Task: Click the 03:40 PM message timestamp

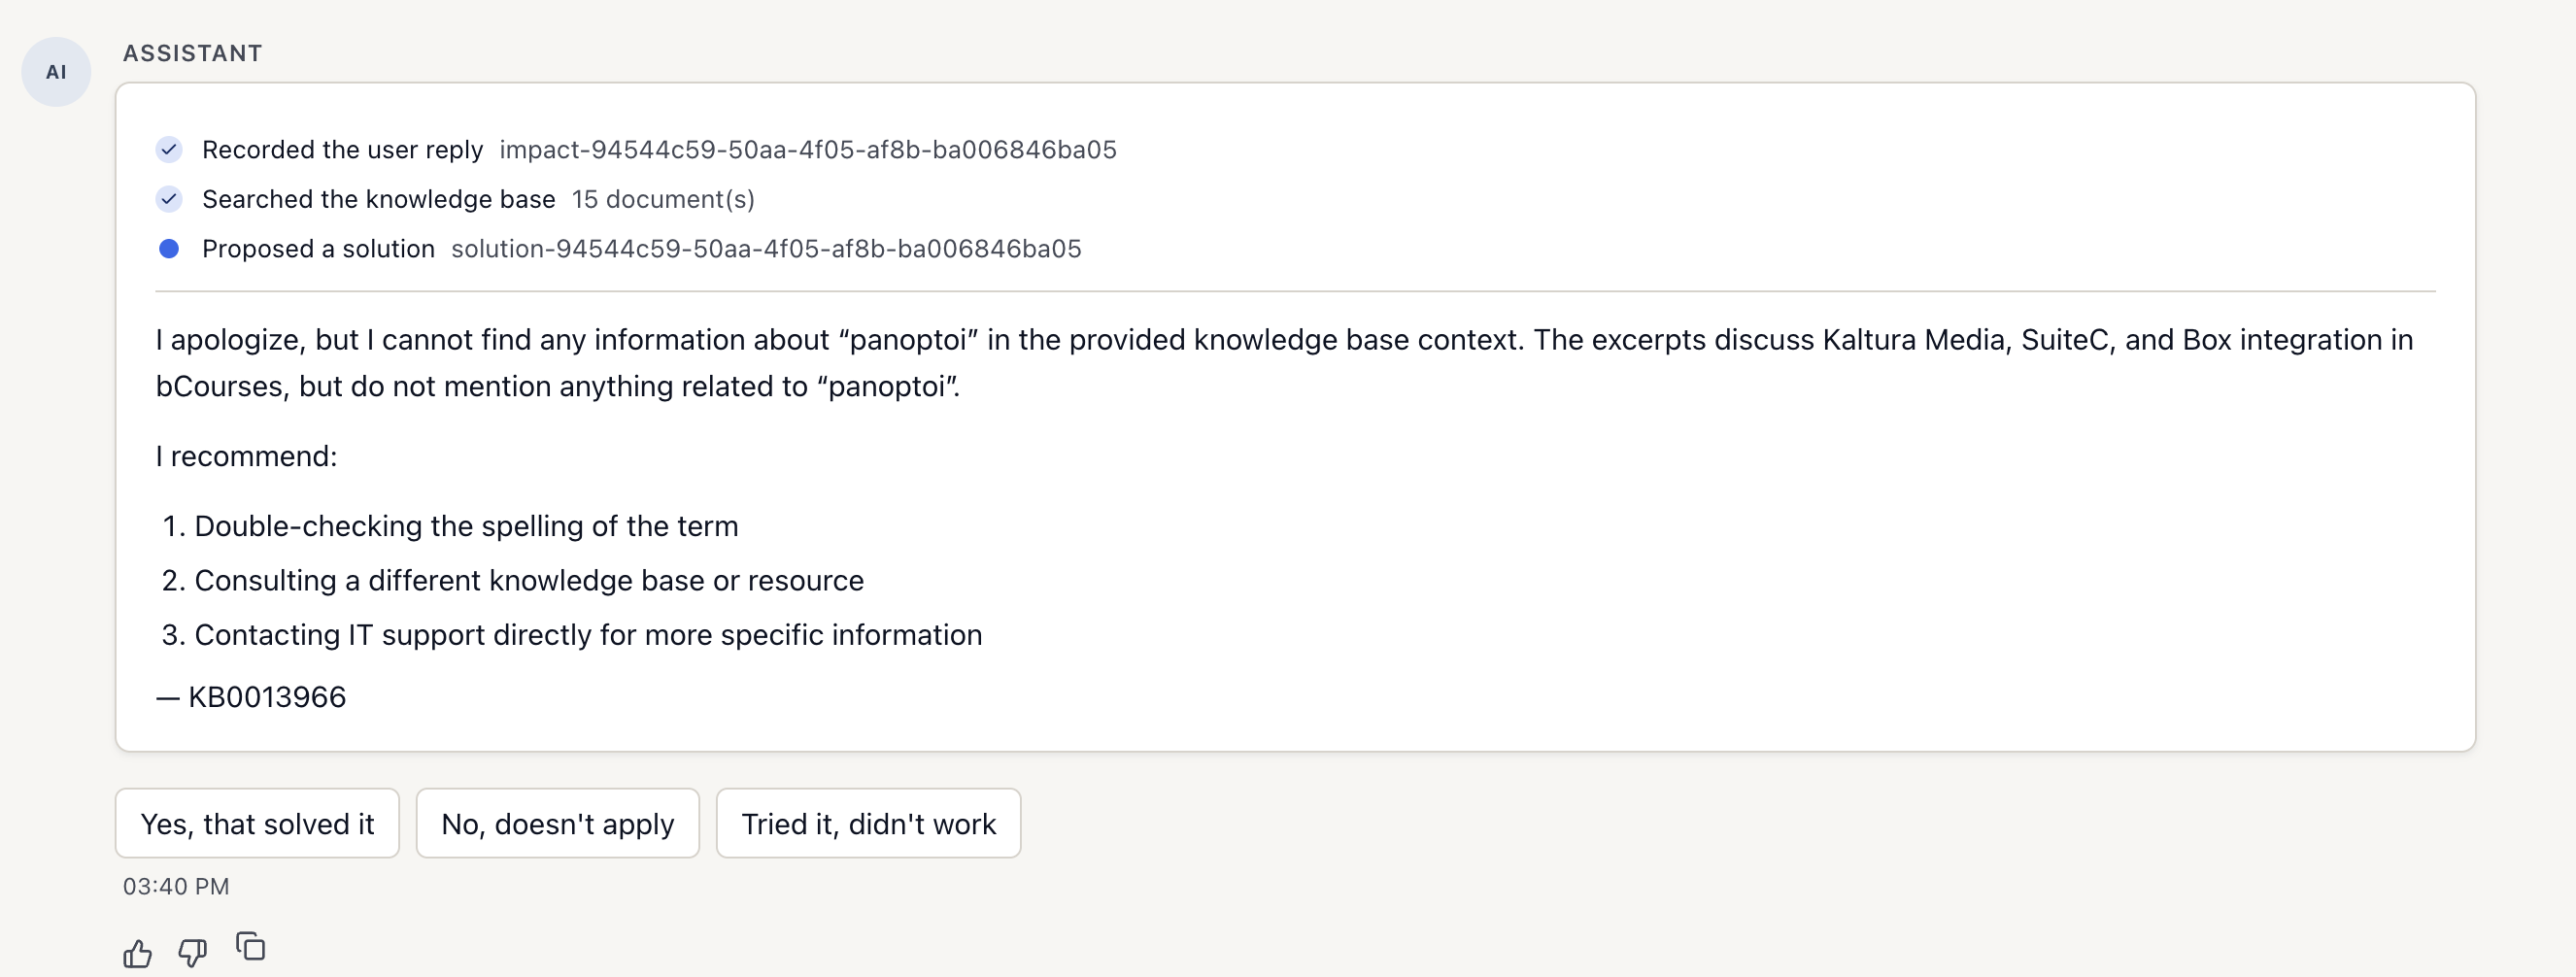Action: (x=176, y=886)
